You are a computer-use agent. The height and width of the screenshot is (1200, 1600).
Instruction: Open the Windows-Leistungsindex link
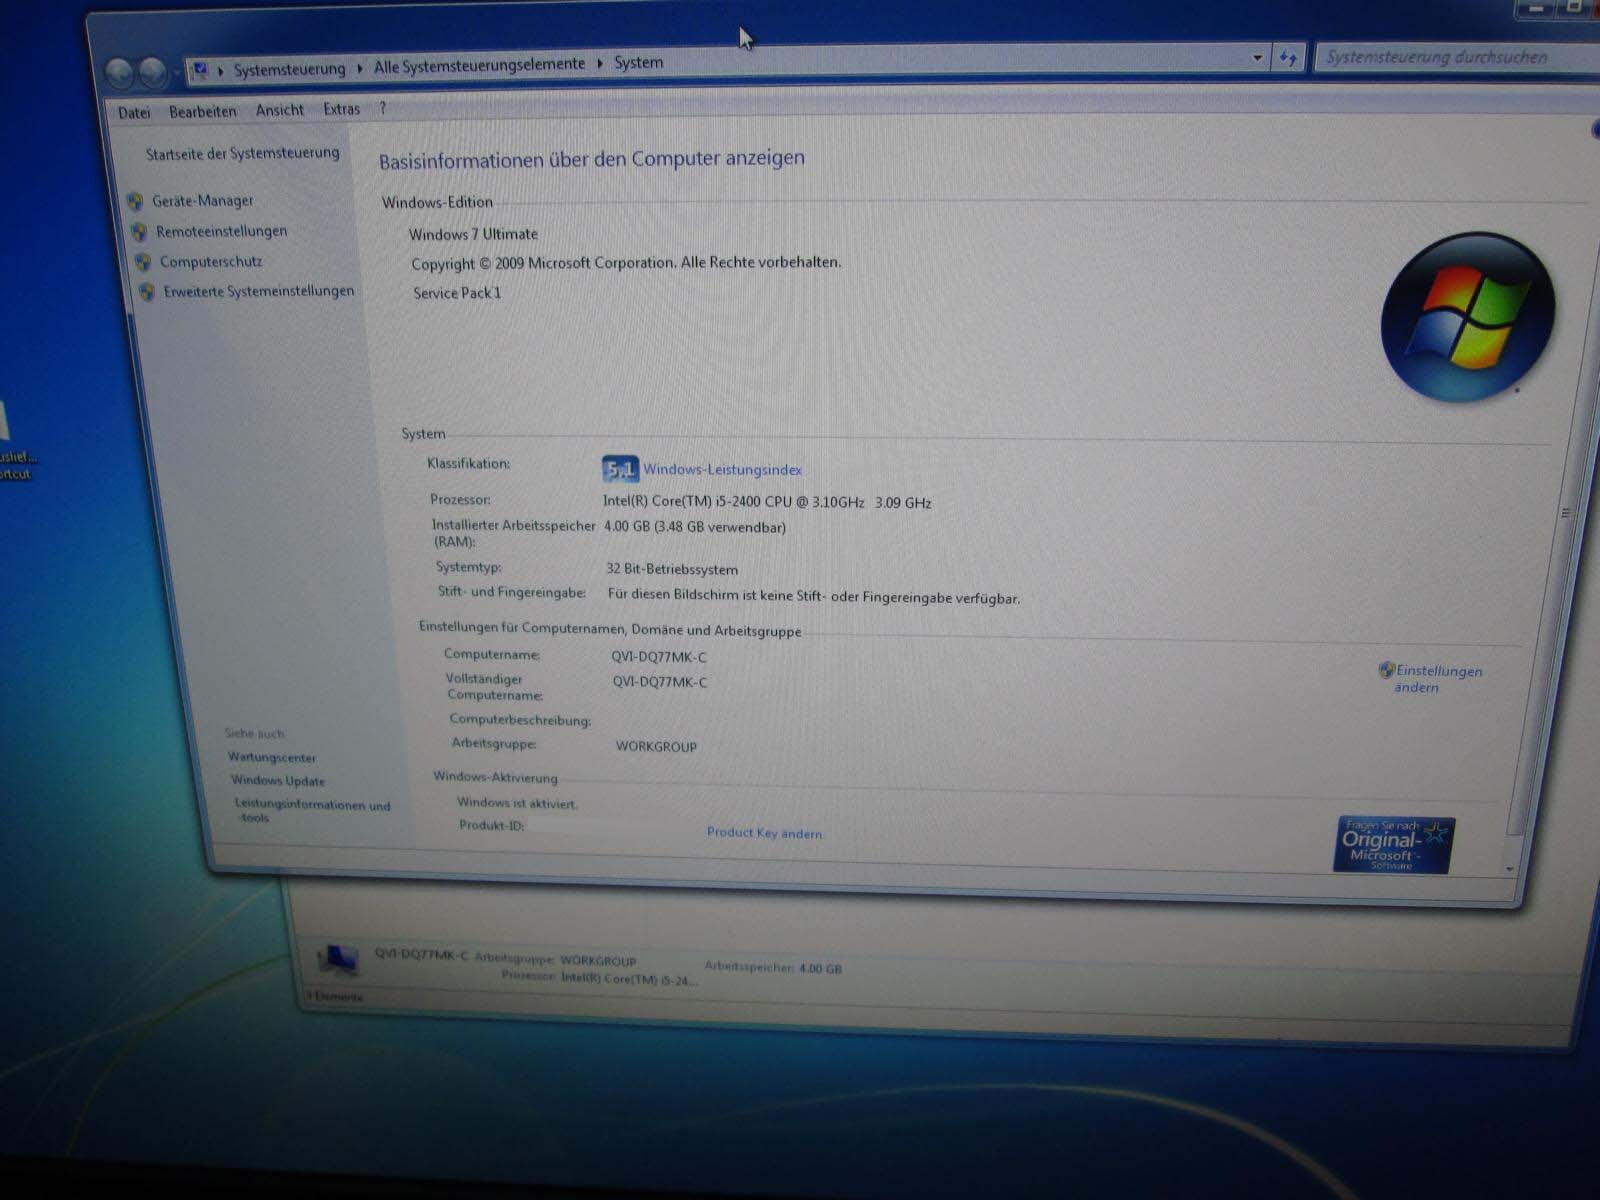point(722,469)
